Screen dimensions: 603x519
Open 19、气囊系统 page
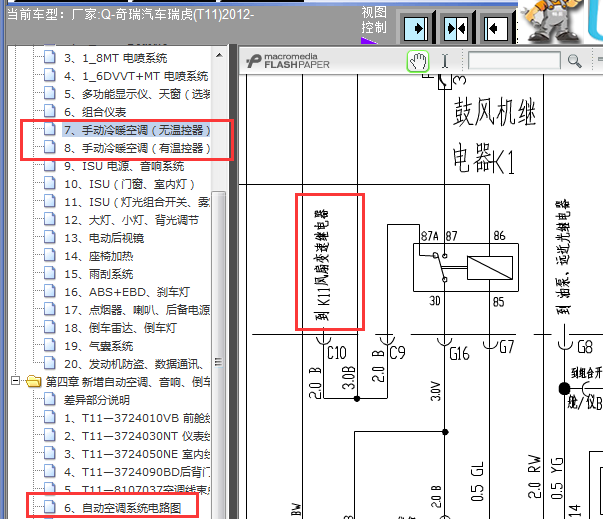[98, 346]
